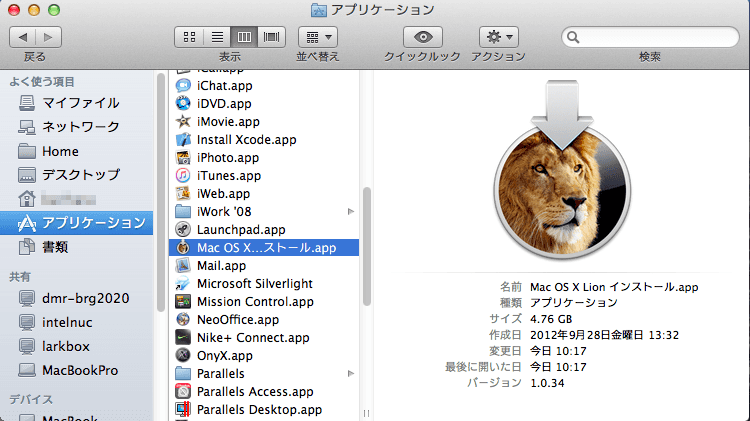This screenshot has height=421, width=750.
Task: Select アプリケーション in the sidebar
Action: click(77, 223)
